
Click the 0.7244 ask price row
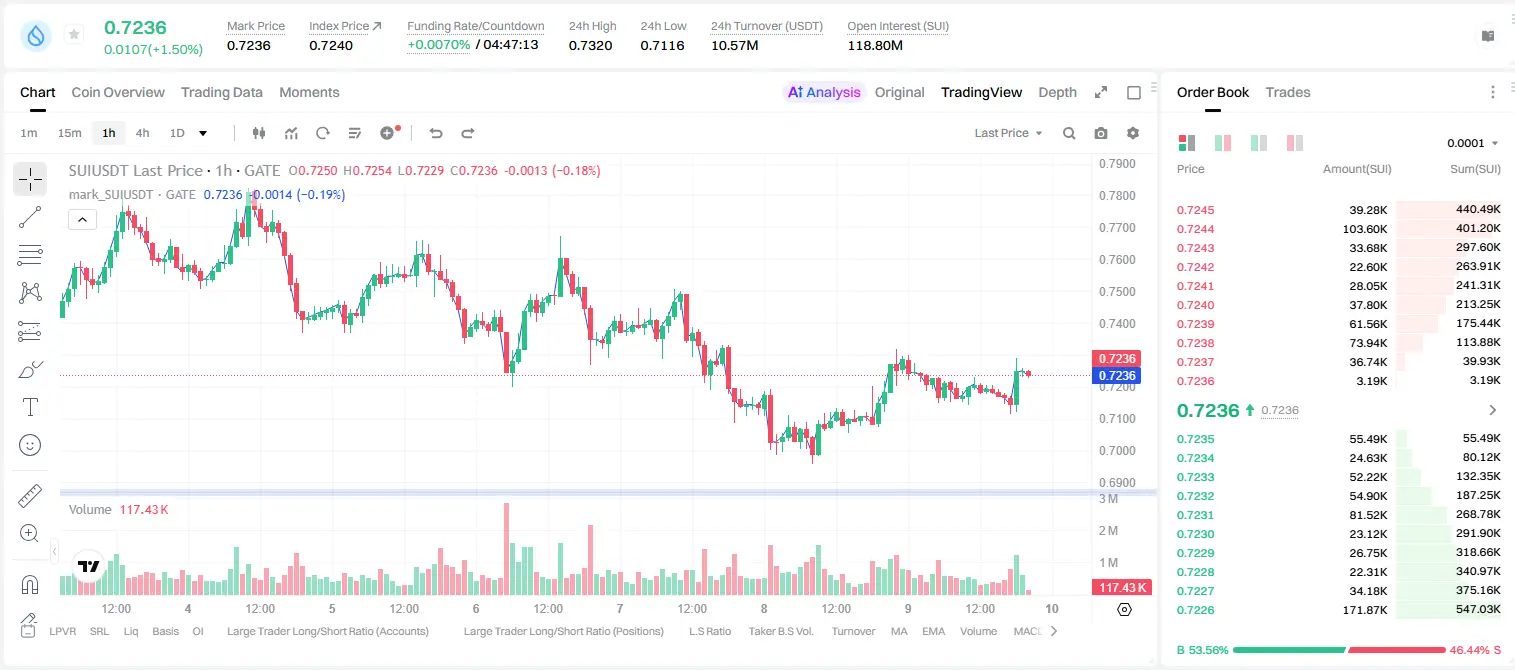[x=1338, y=229]
